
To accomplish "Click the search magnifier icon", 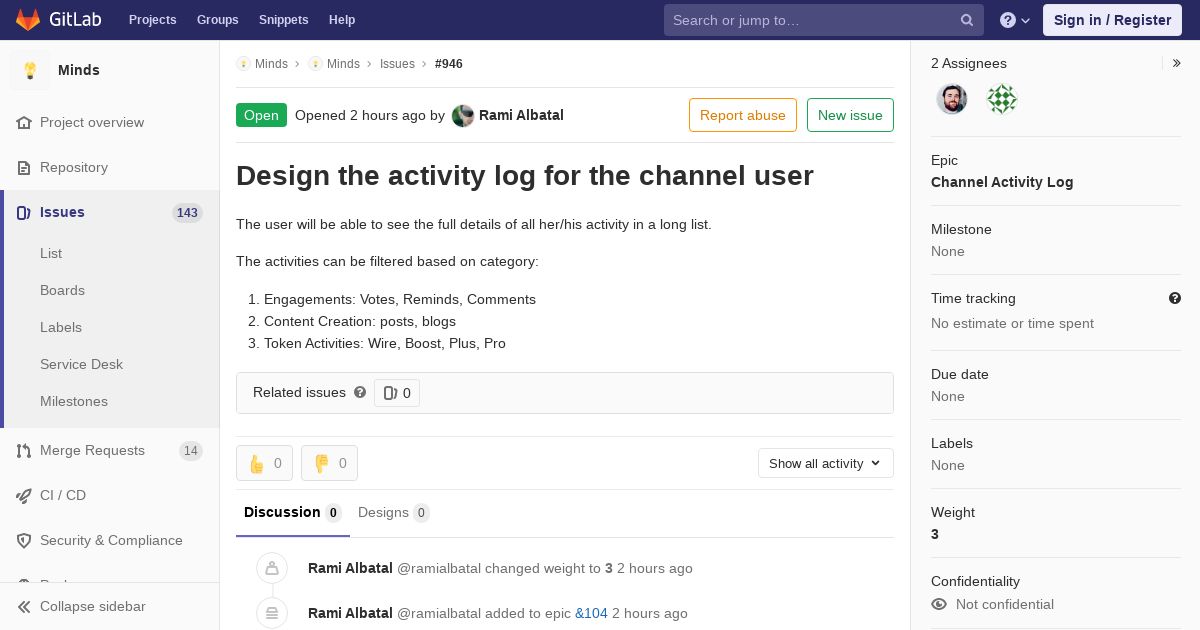I will point(967,20).
